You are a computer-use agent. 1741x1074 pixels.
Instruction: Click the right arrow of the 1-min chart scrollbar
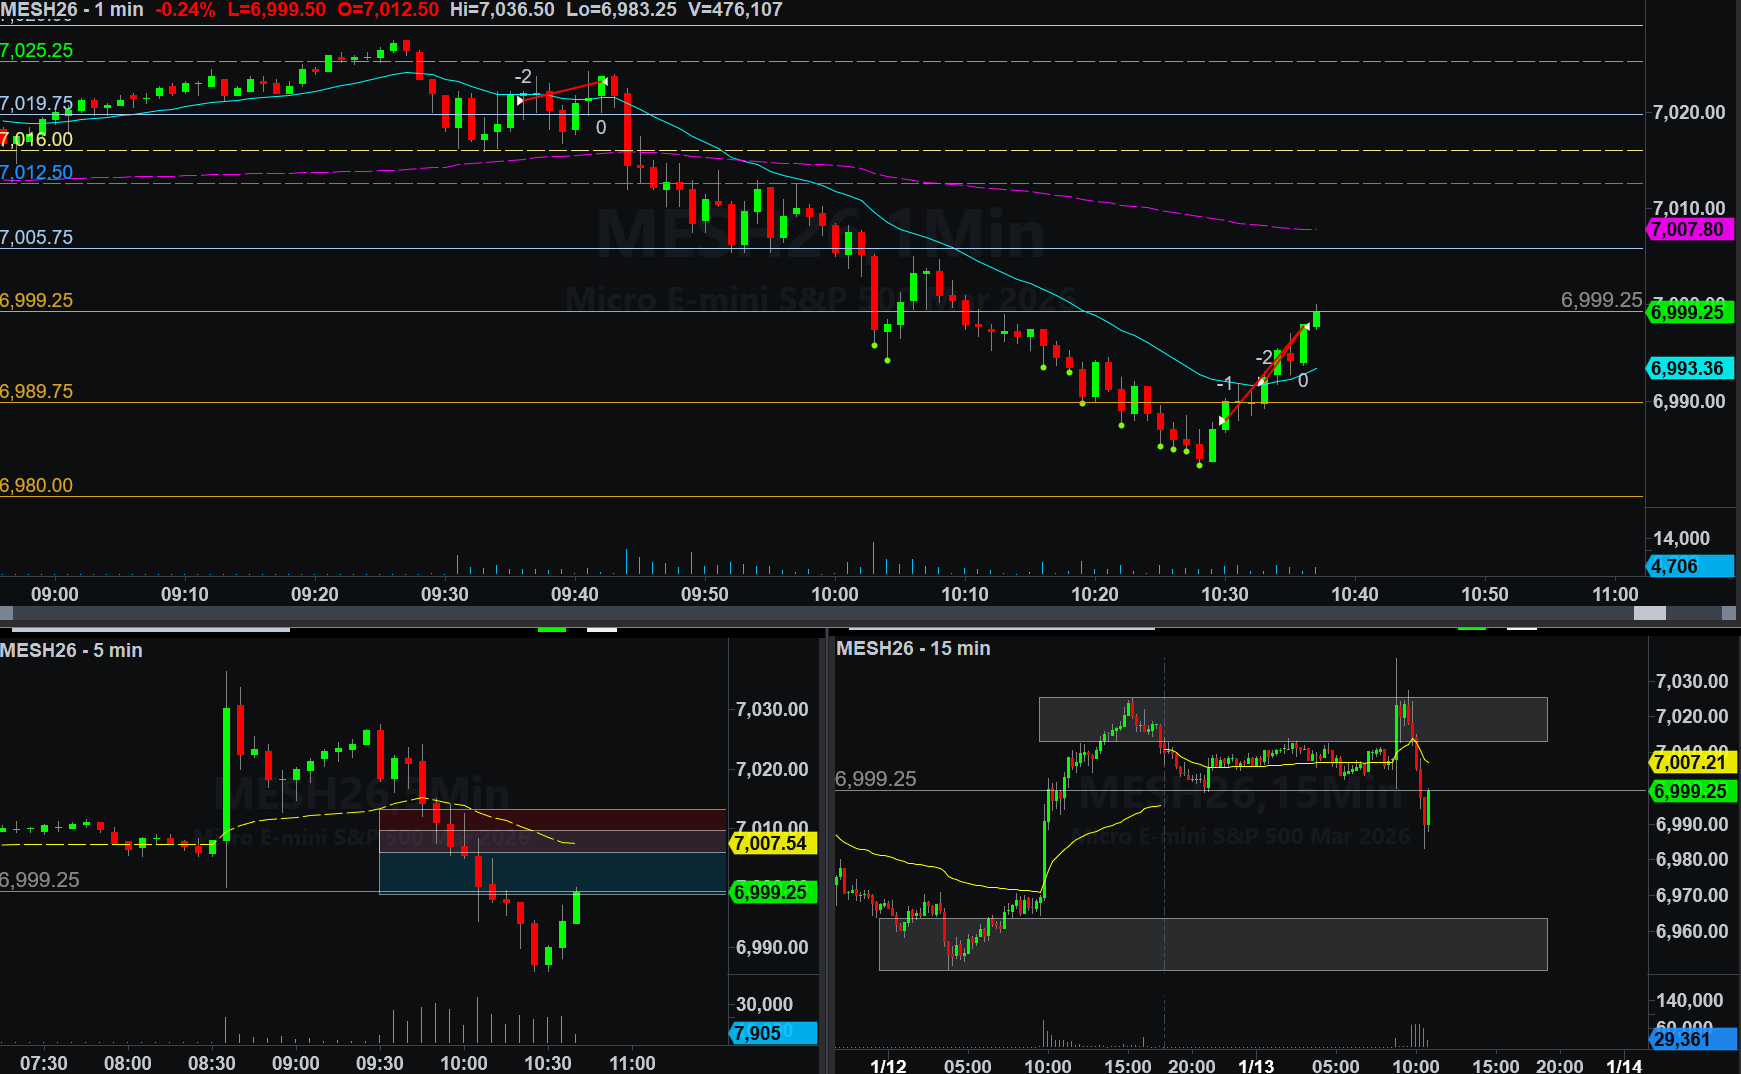tap(1729, 613)
